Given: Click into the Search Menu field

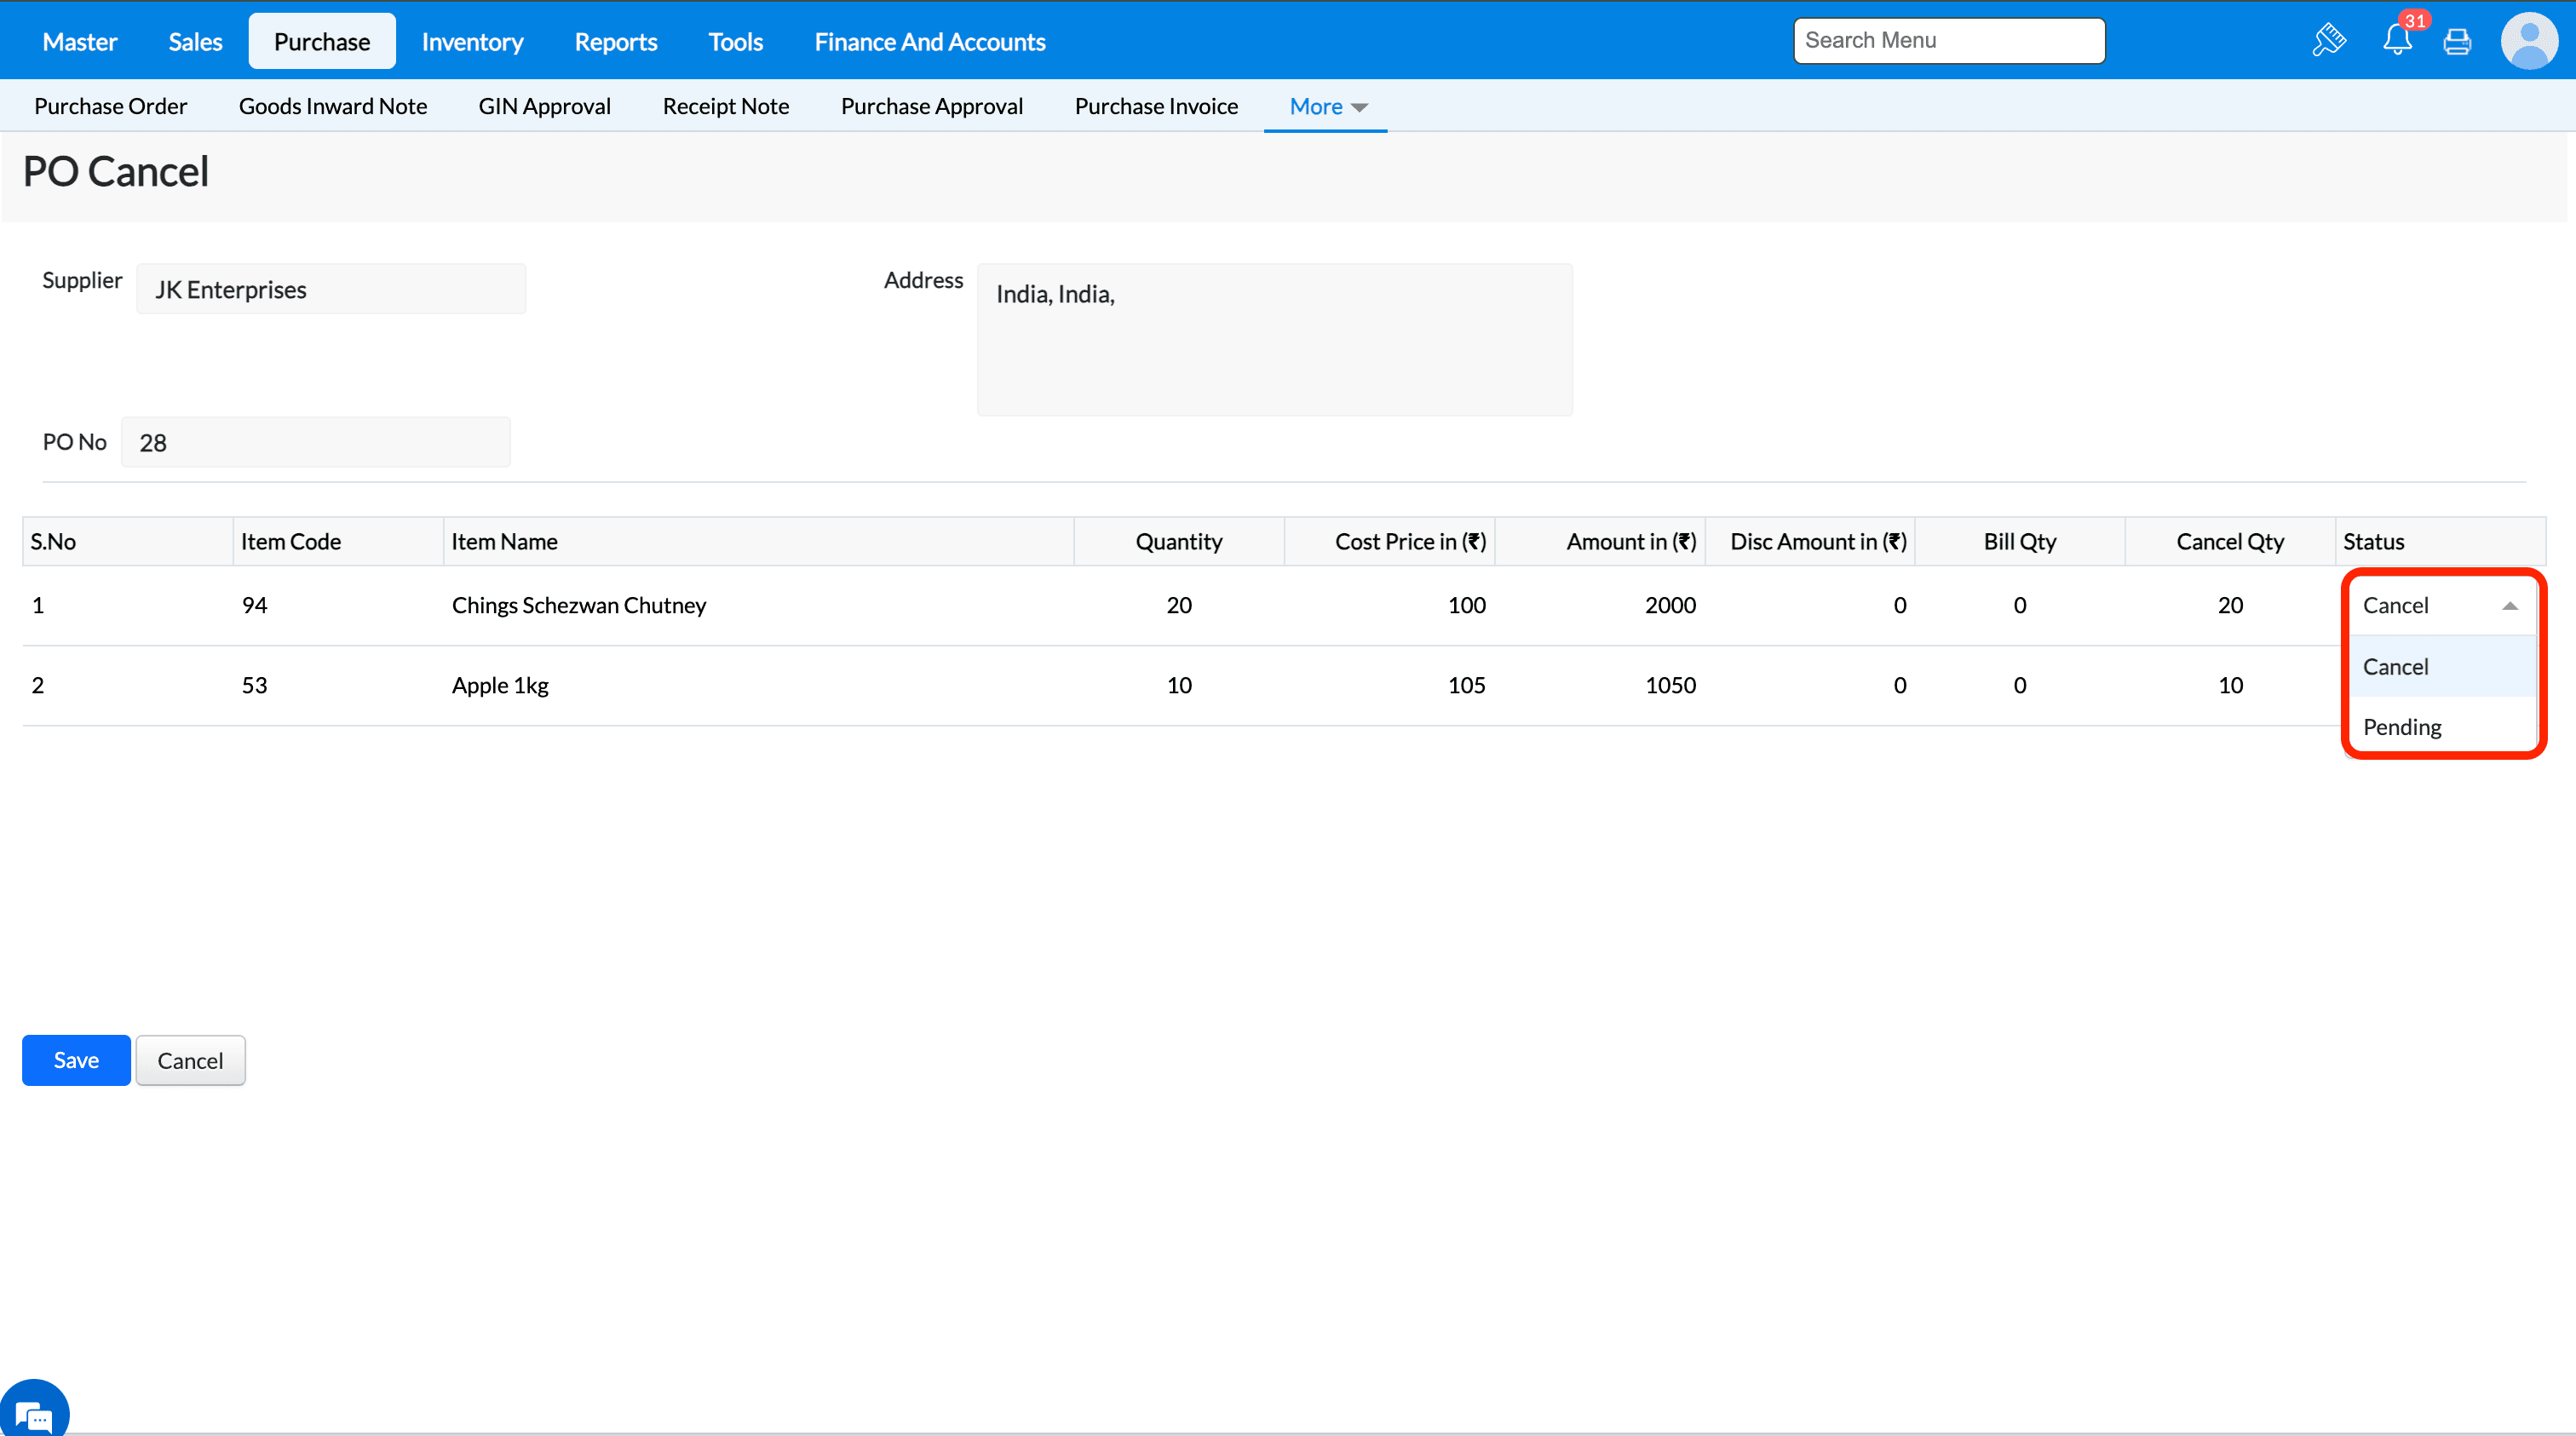Looking at the screenshot, I should [1948, 40].
